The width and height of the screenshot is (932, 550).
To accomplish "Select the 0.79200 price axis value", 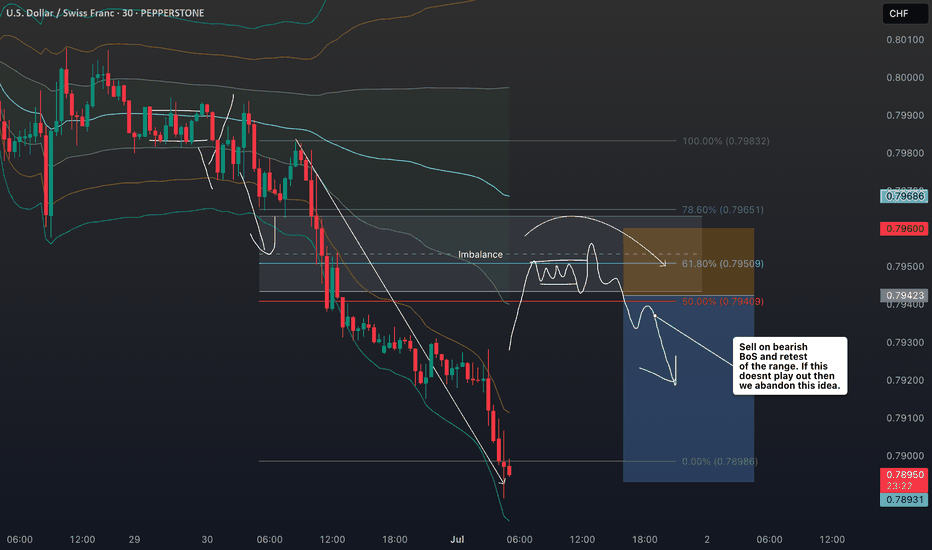I will pos(905,381).
